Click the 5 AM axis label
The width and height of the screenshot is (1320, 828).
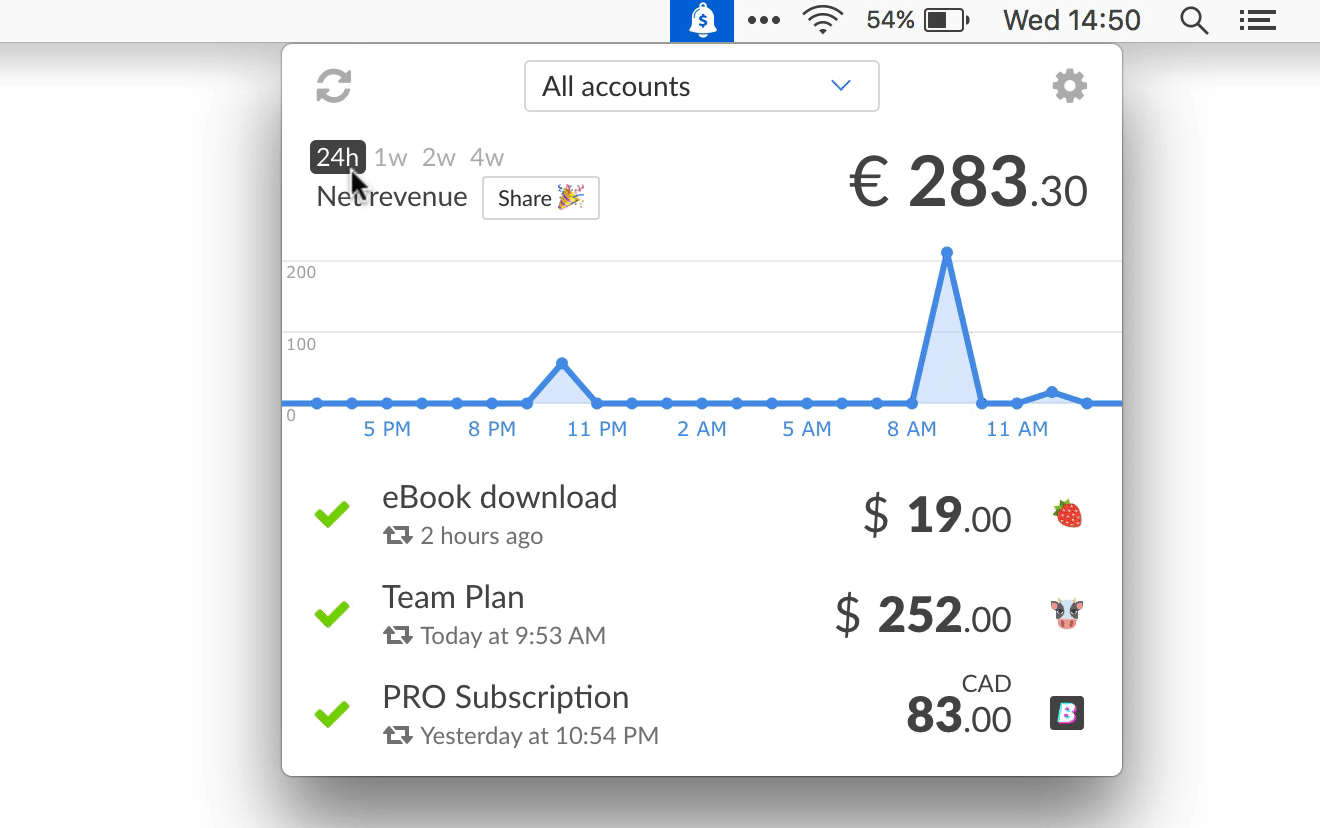tap(807, 429)
